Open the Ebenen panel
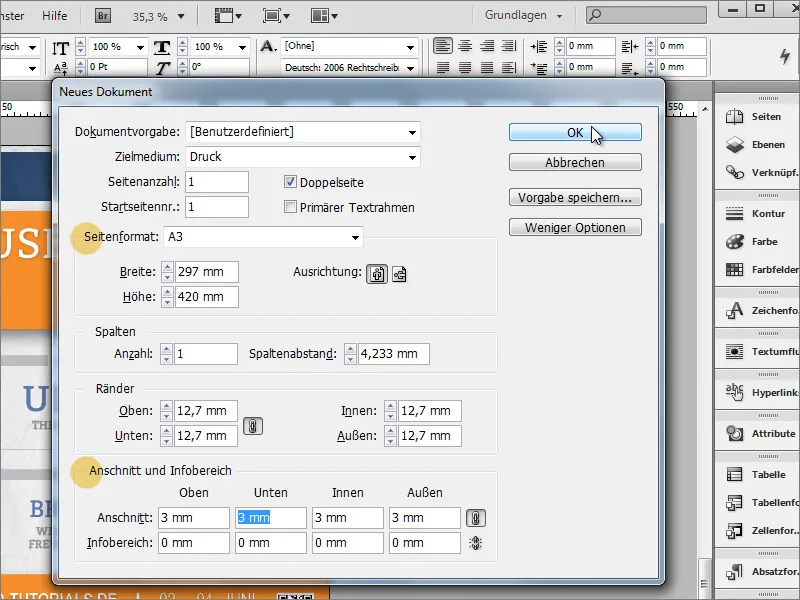The height and width of the screenshot is (600, 800). [x=758, y=145]
